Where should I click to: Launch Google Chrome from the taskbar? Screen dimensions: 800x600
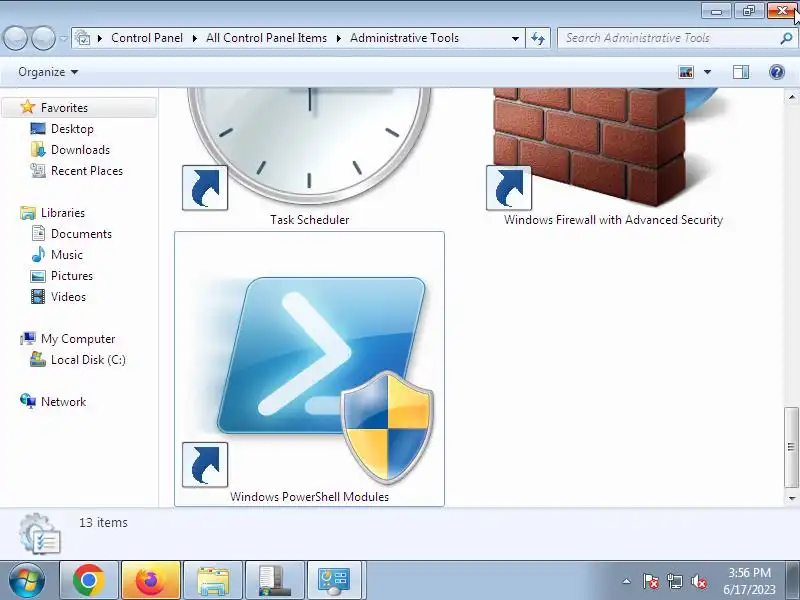tap(89, 581)
